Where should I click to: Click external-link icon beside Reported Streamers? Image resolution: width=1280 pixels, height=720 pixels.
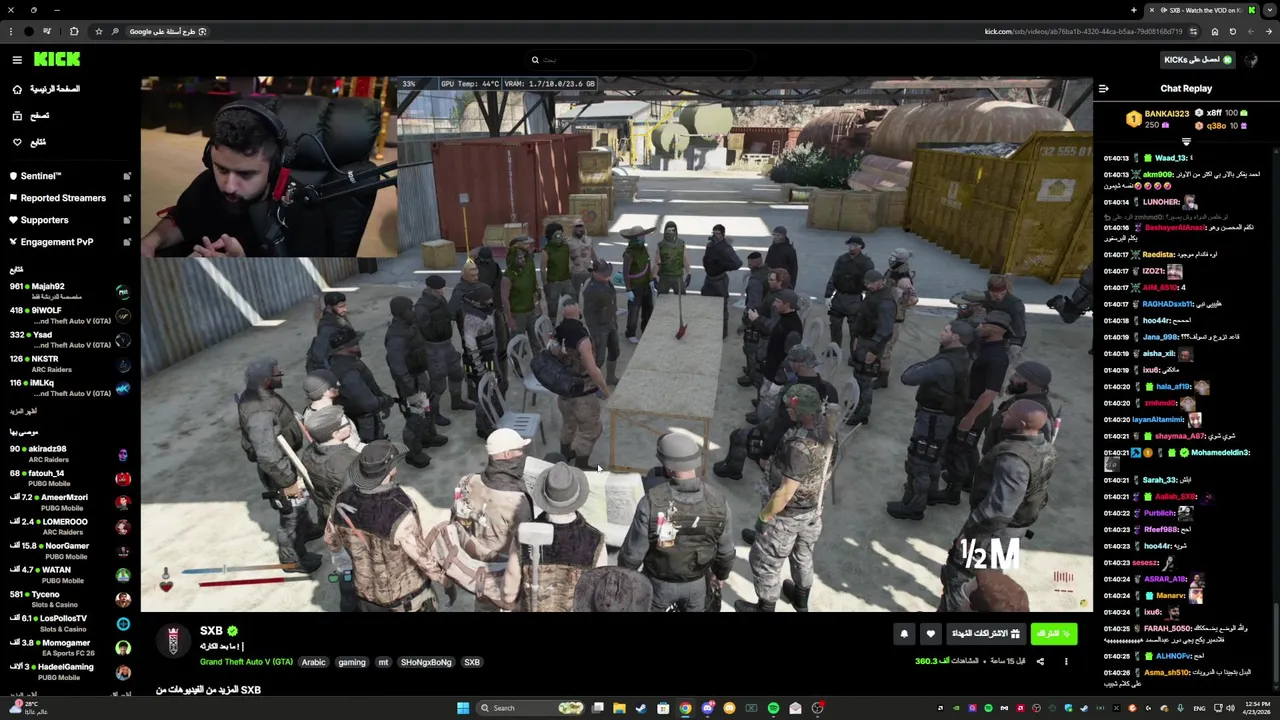[x=127, y=198]
